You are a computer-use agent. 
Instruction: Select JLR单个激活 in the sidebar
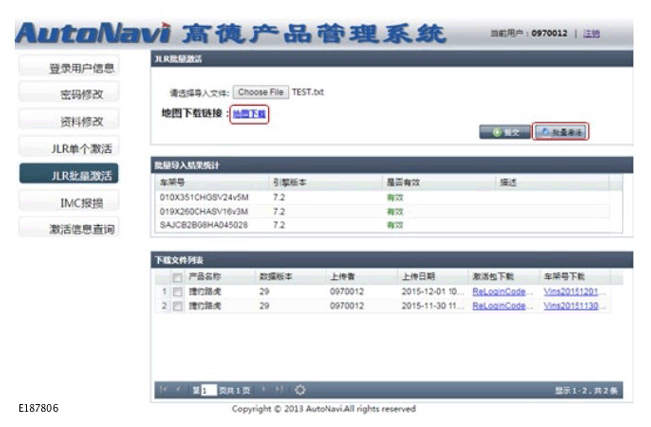[x=69, y=148]
